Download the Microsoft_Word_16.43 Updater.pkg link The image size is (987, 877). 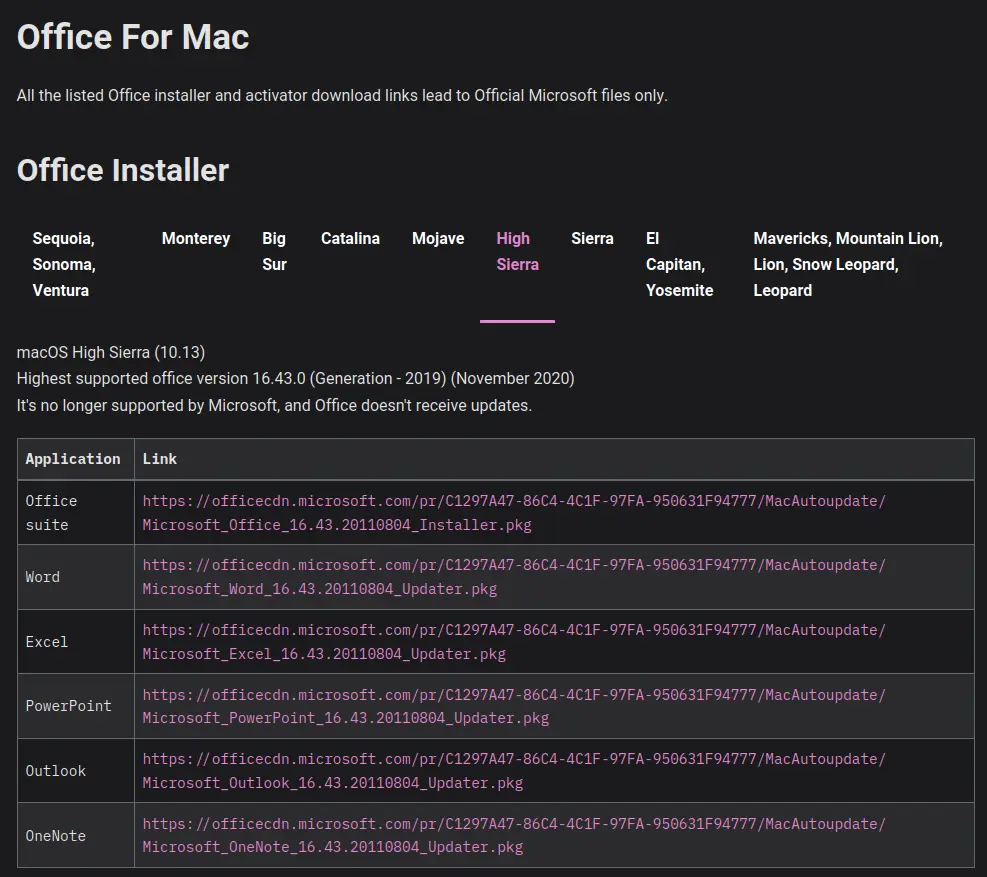point(514,577)
